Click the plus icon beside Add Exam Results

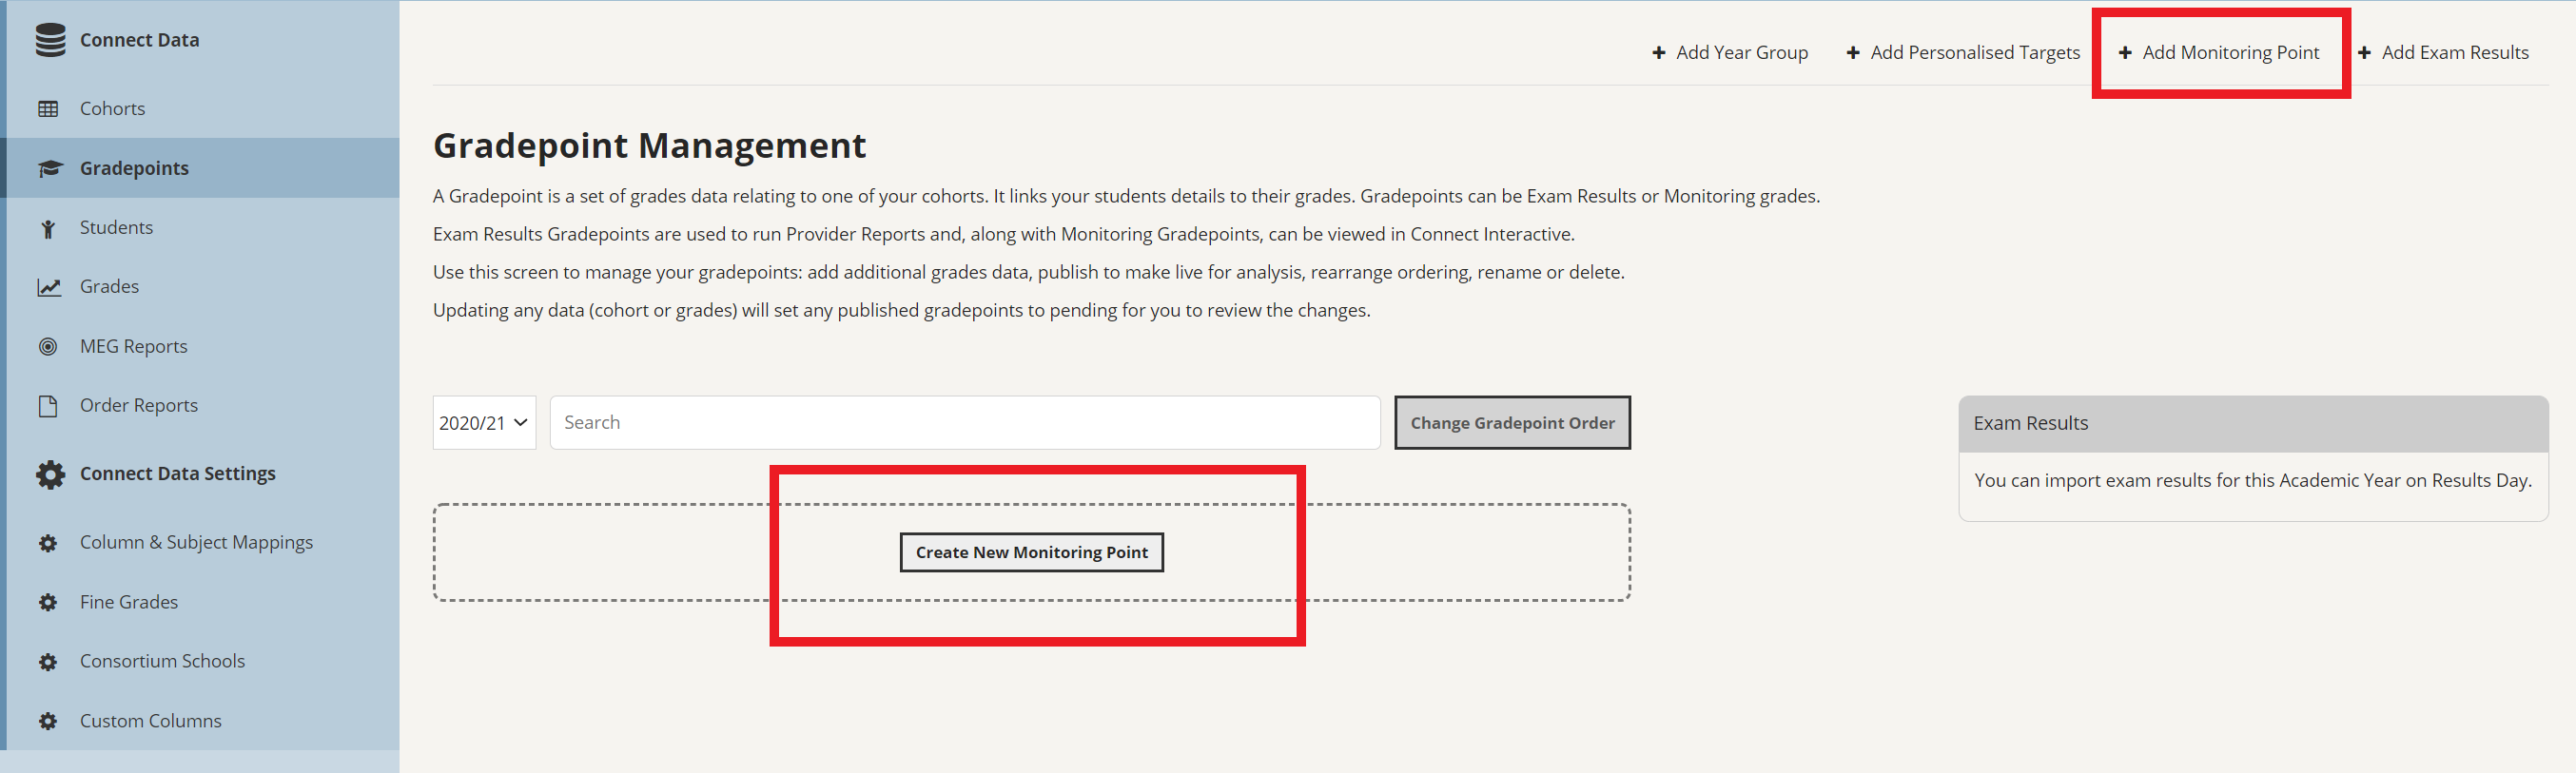tap(2364, 53)
